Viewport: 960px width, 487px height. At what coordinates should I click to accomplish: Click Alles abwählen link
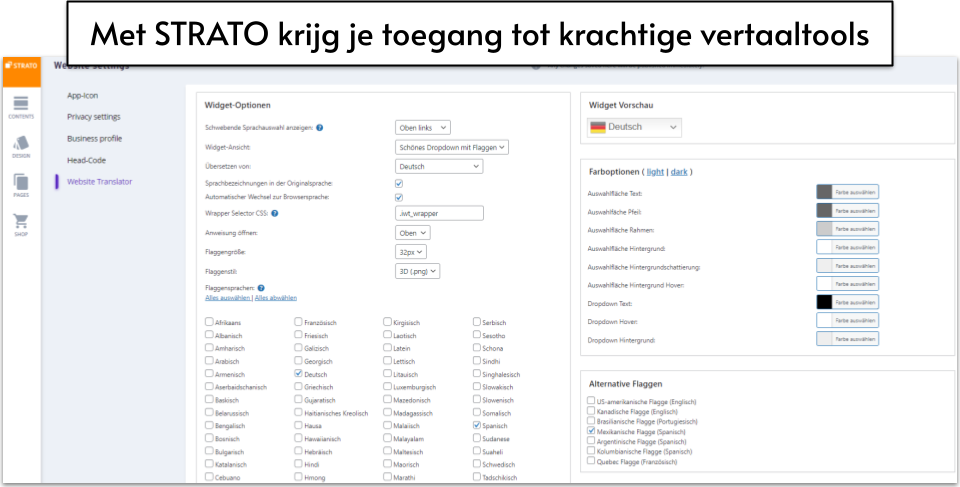tap(276, 298)
